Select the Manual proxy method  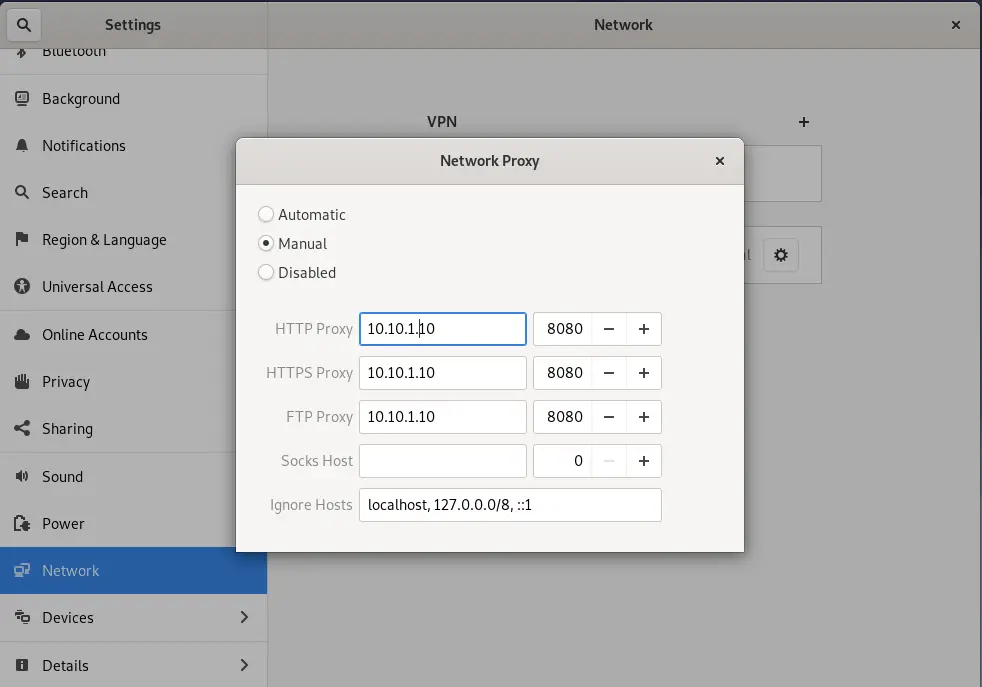tap(266, 243)
